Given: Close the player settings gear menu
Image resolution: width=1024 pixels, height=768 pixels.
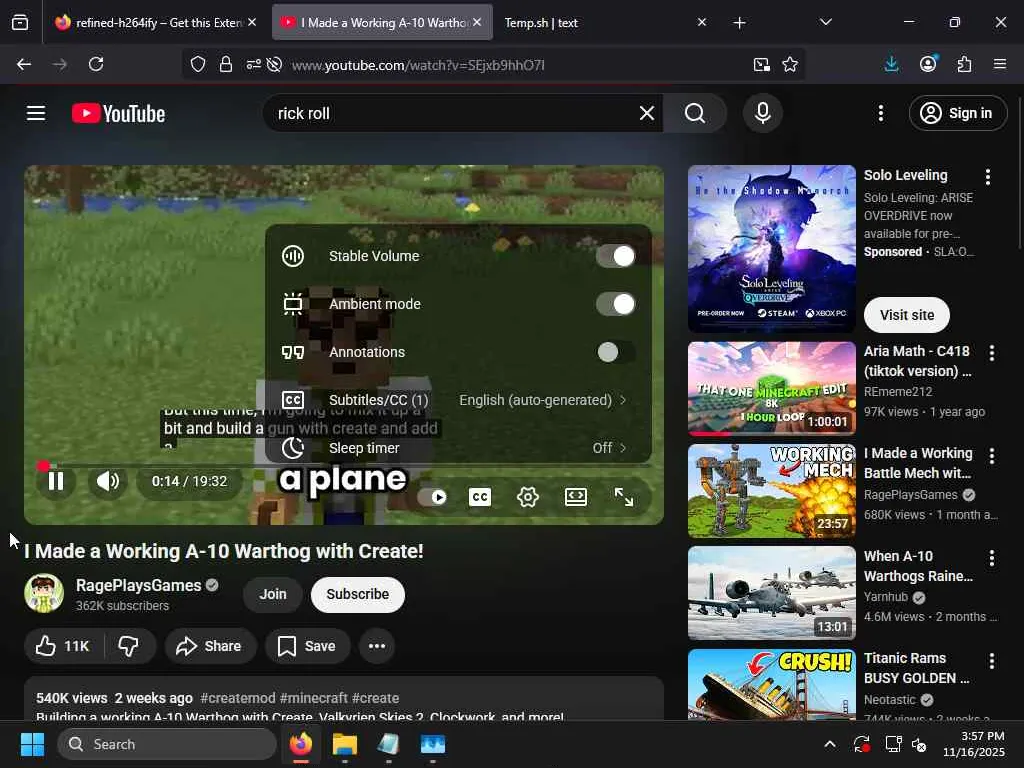Looking at the screenshot, I should pos(528,498).
